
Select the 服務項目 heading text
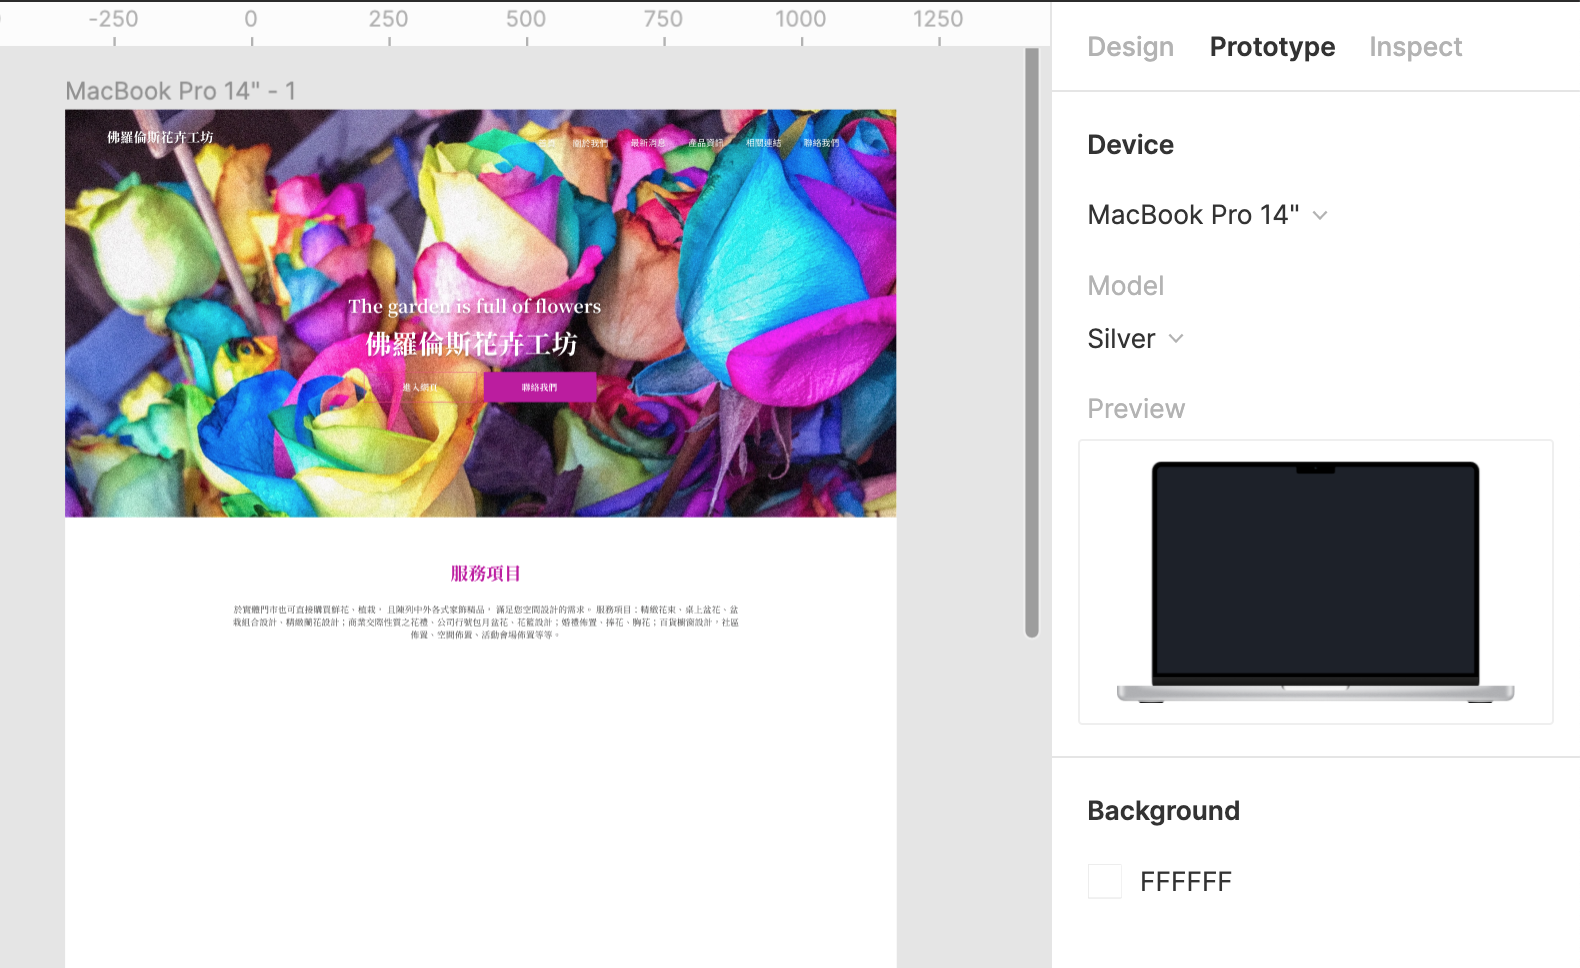tap(485, 573)
